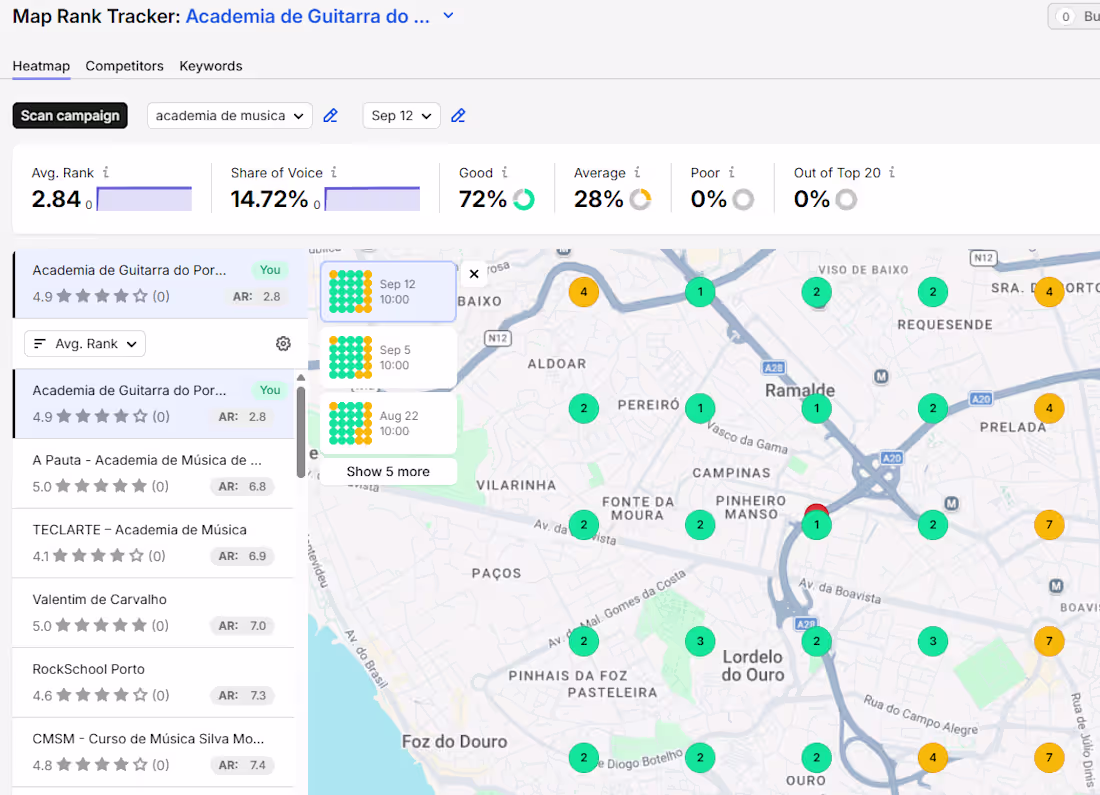Select rank 1 marker right of Pereiró
This screenshot has height=795, width=1100.
click(700, 408)
